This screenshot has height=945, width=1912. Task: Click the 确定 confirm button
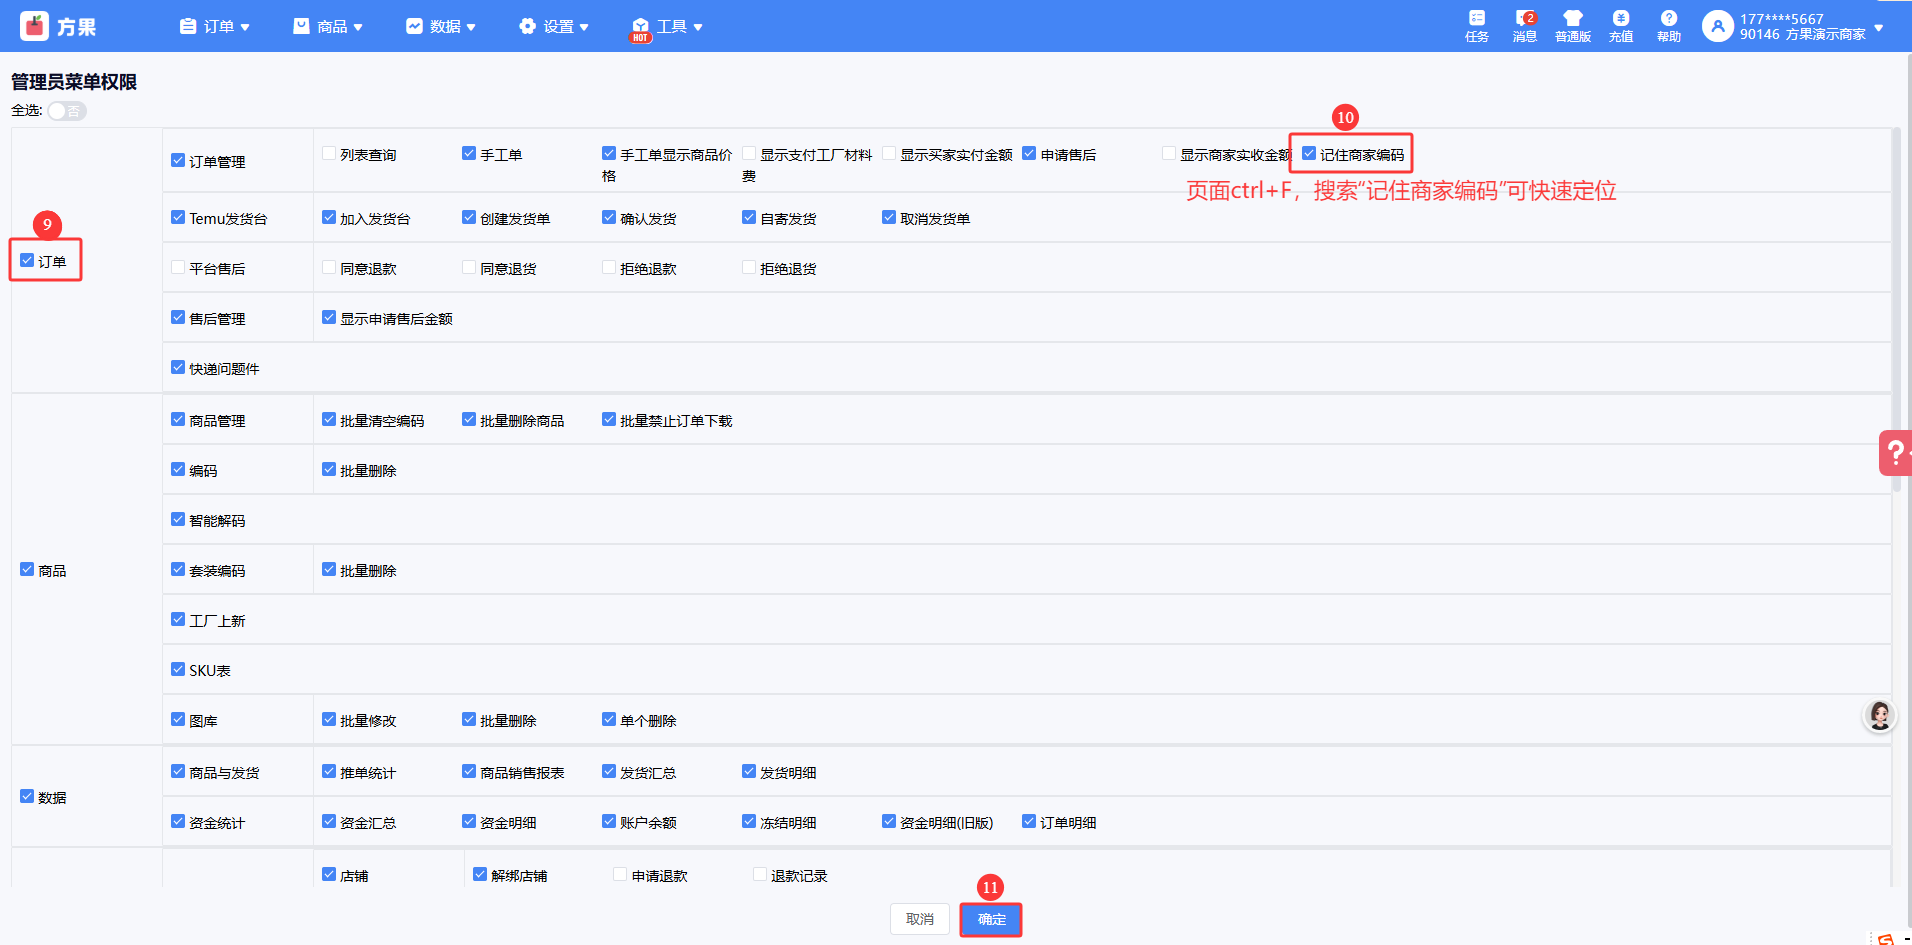click(991, 919)
